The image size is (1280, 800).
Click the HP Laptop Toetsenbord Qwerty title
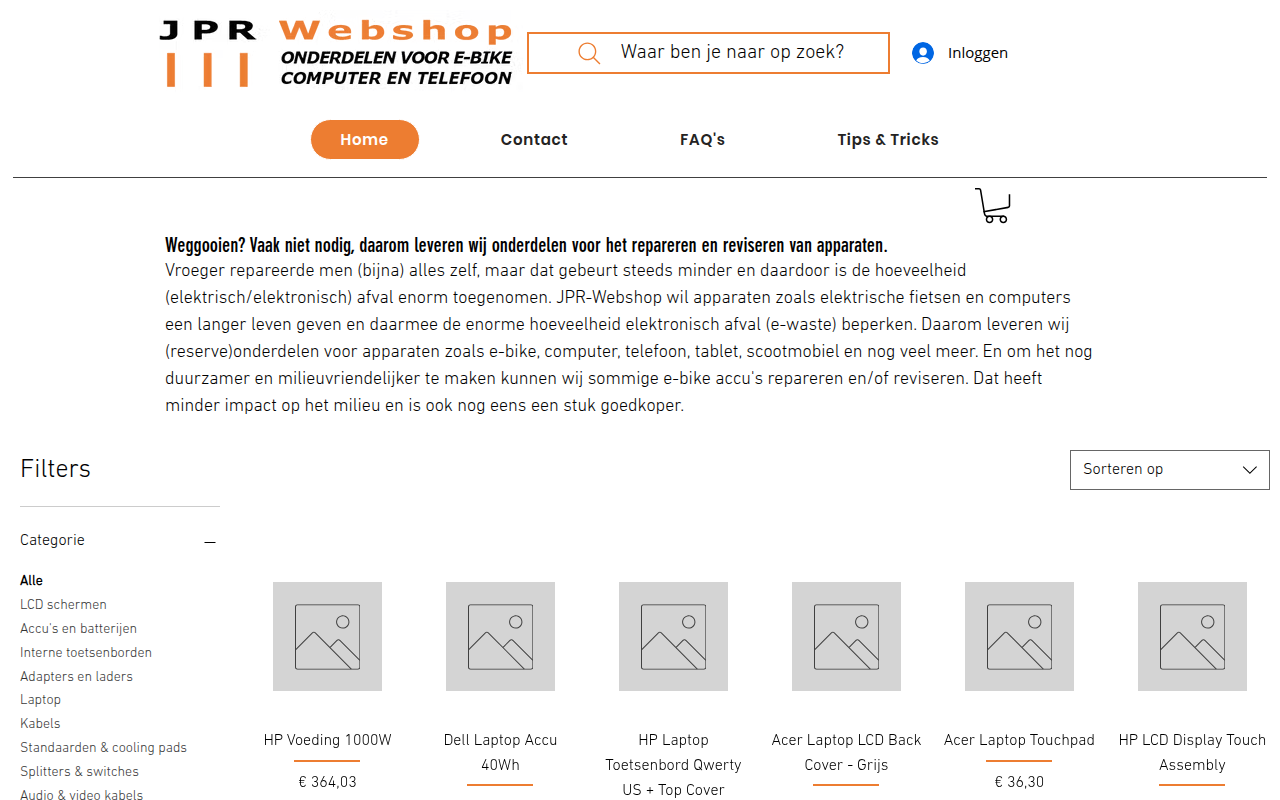pyautogui.click(x=673, y=765)
